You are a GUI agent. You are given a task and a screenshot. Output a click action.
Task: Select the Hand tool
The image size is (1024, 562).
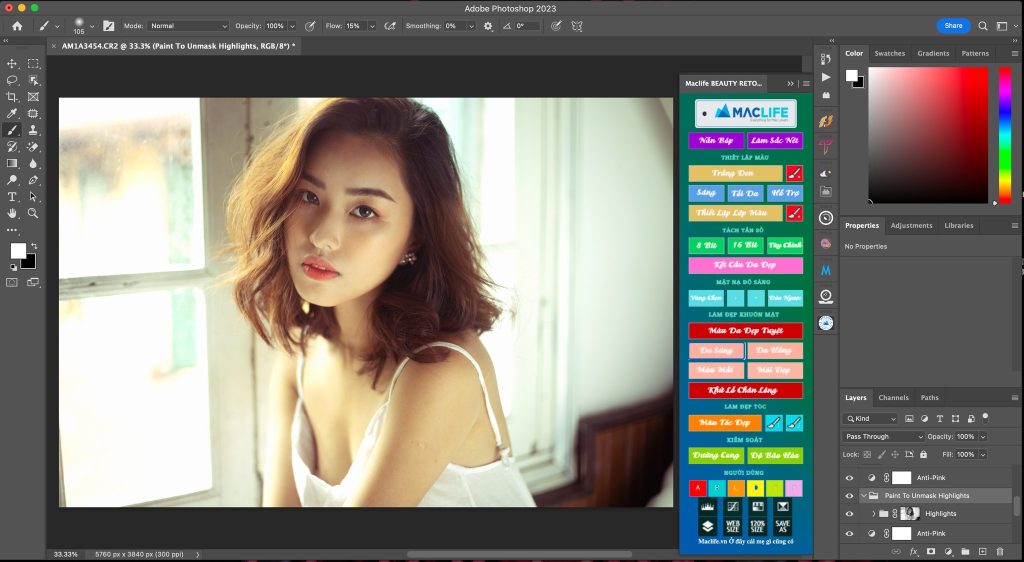tap(12, 213)
